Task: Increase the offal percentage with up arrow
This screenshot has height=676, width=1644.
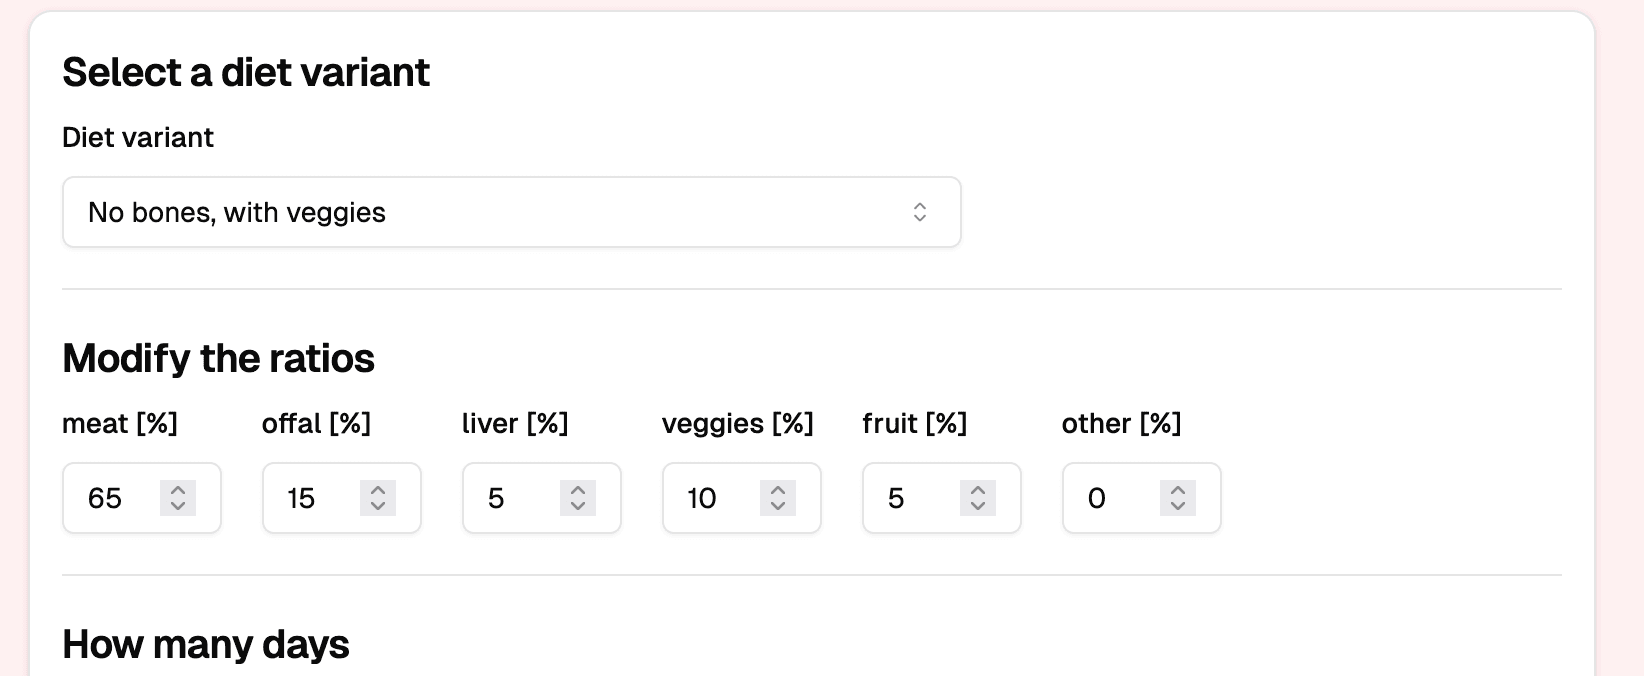Action: (x=378, y=490)
